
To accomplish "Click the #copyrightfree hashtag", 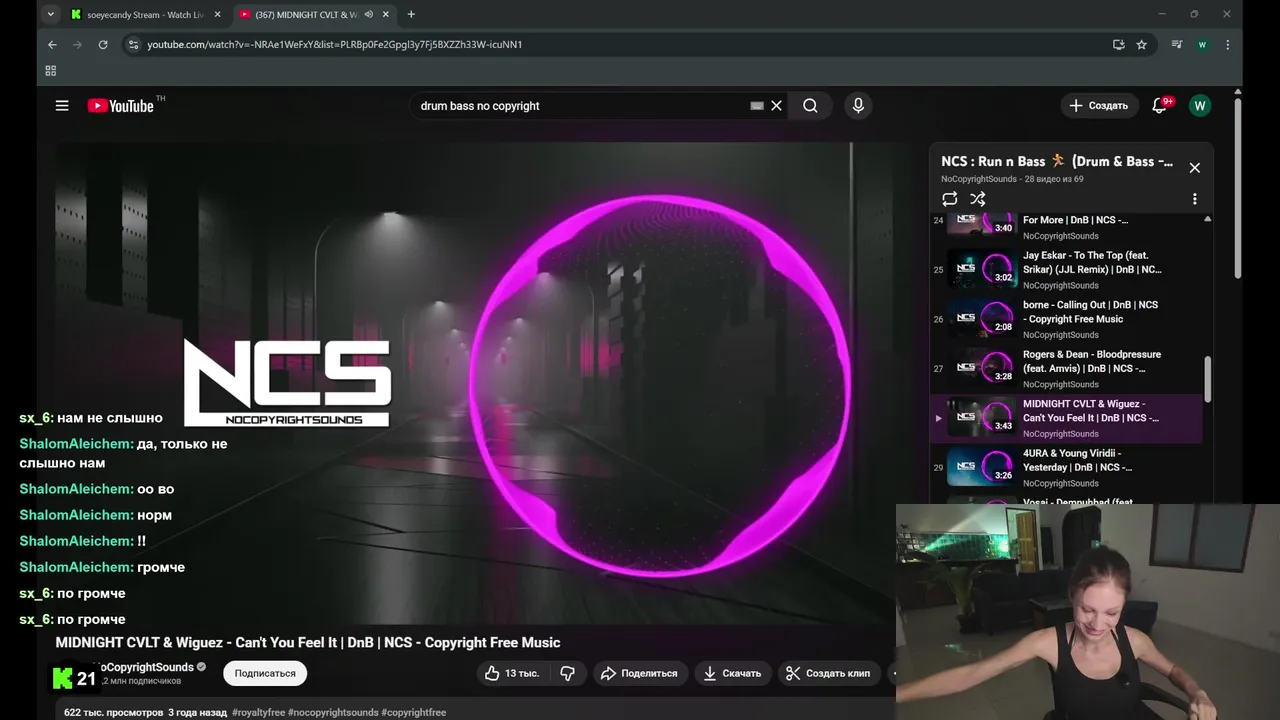I will 414,713.
